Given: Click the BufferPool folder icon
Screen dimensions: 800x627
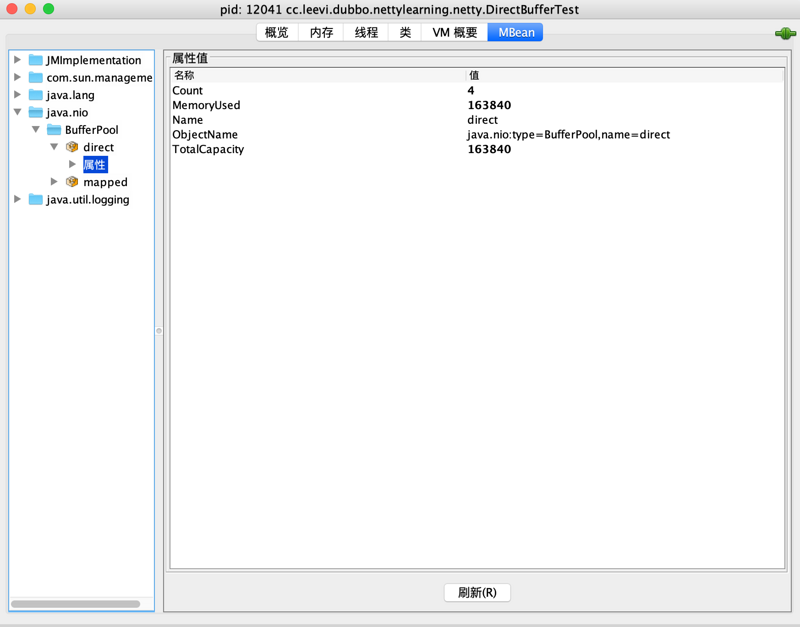Looking at the screenshot, I should [54, 130].
